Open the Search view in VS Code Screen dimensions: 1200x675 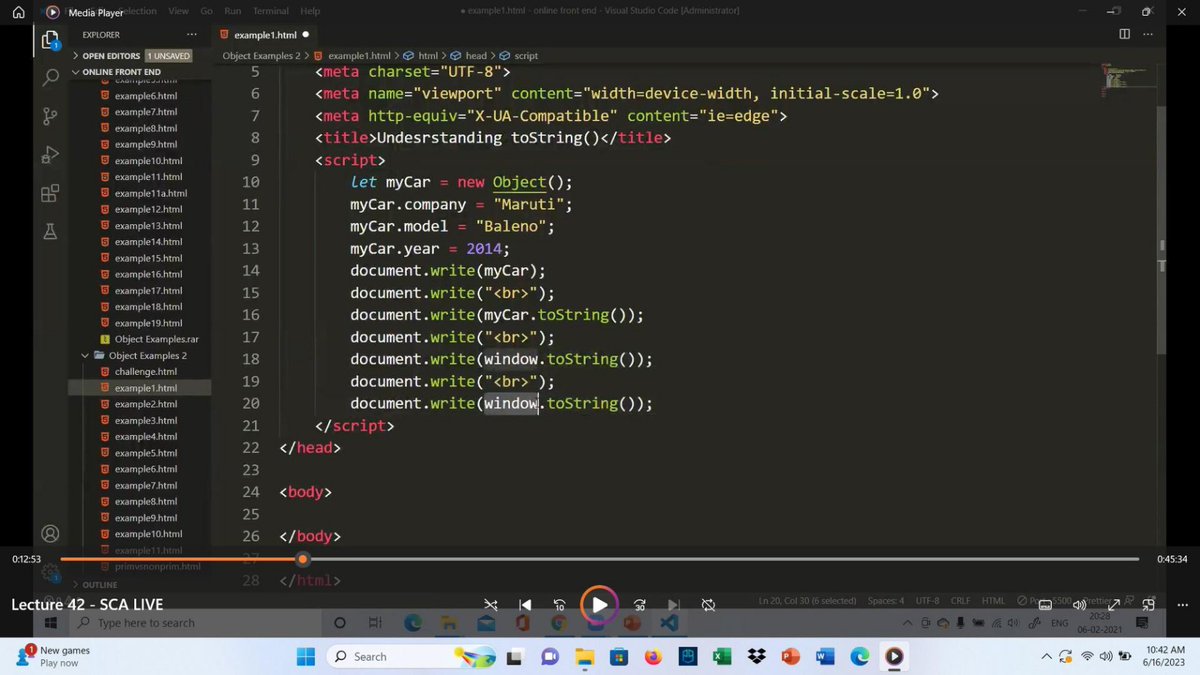point(50,76)
